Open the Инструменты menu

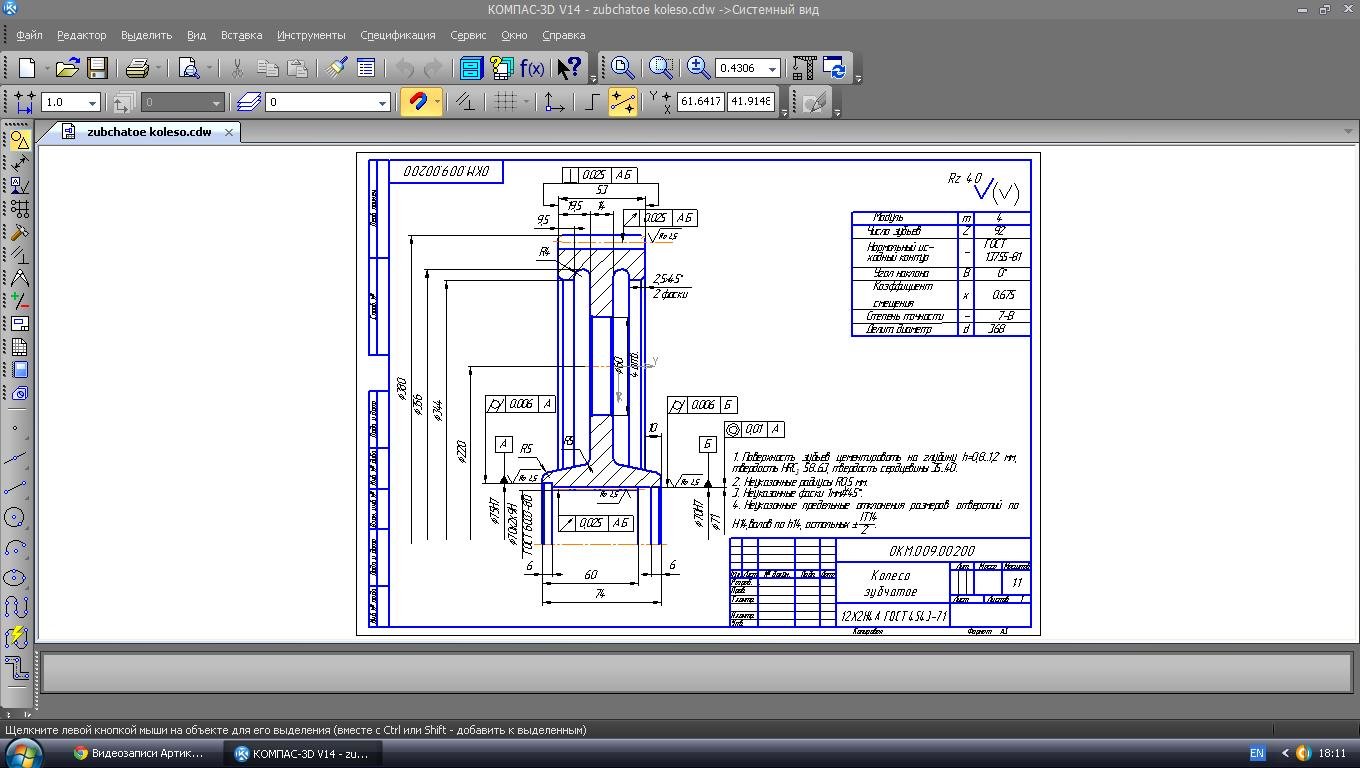(x=311, y=35)
